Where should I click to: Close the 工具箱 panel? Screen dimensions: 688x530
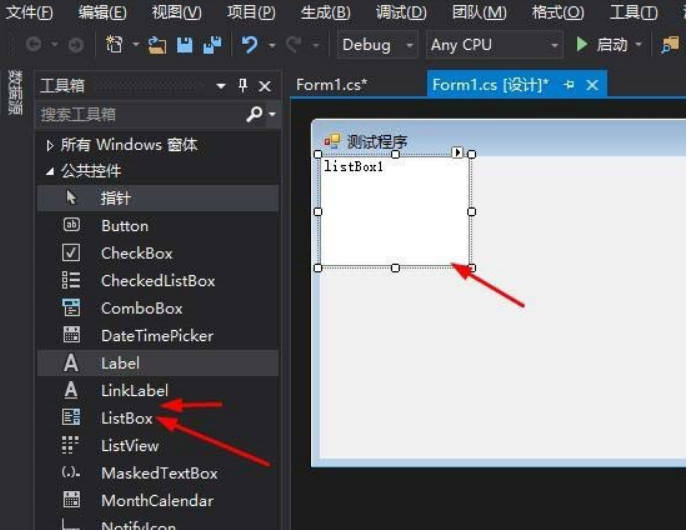point(265,86)
